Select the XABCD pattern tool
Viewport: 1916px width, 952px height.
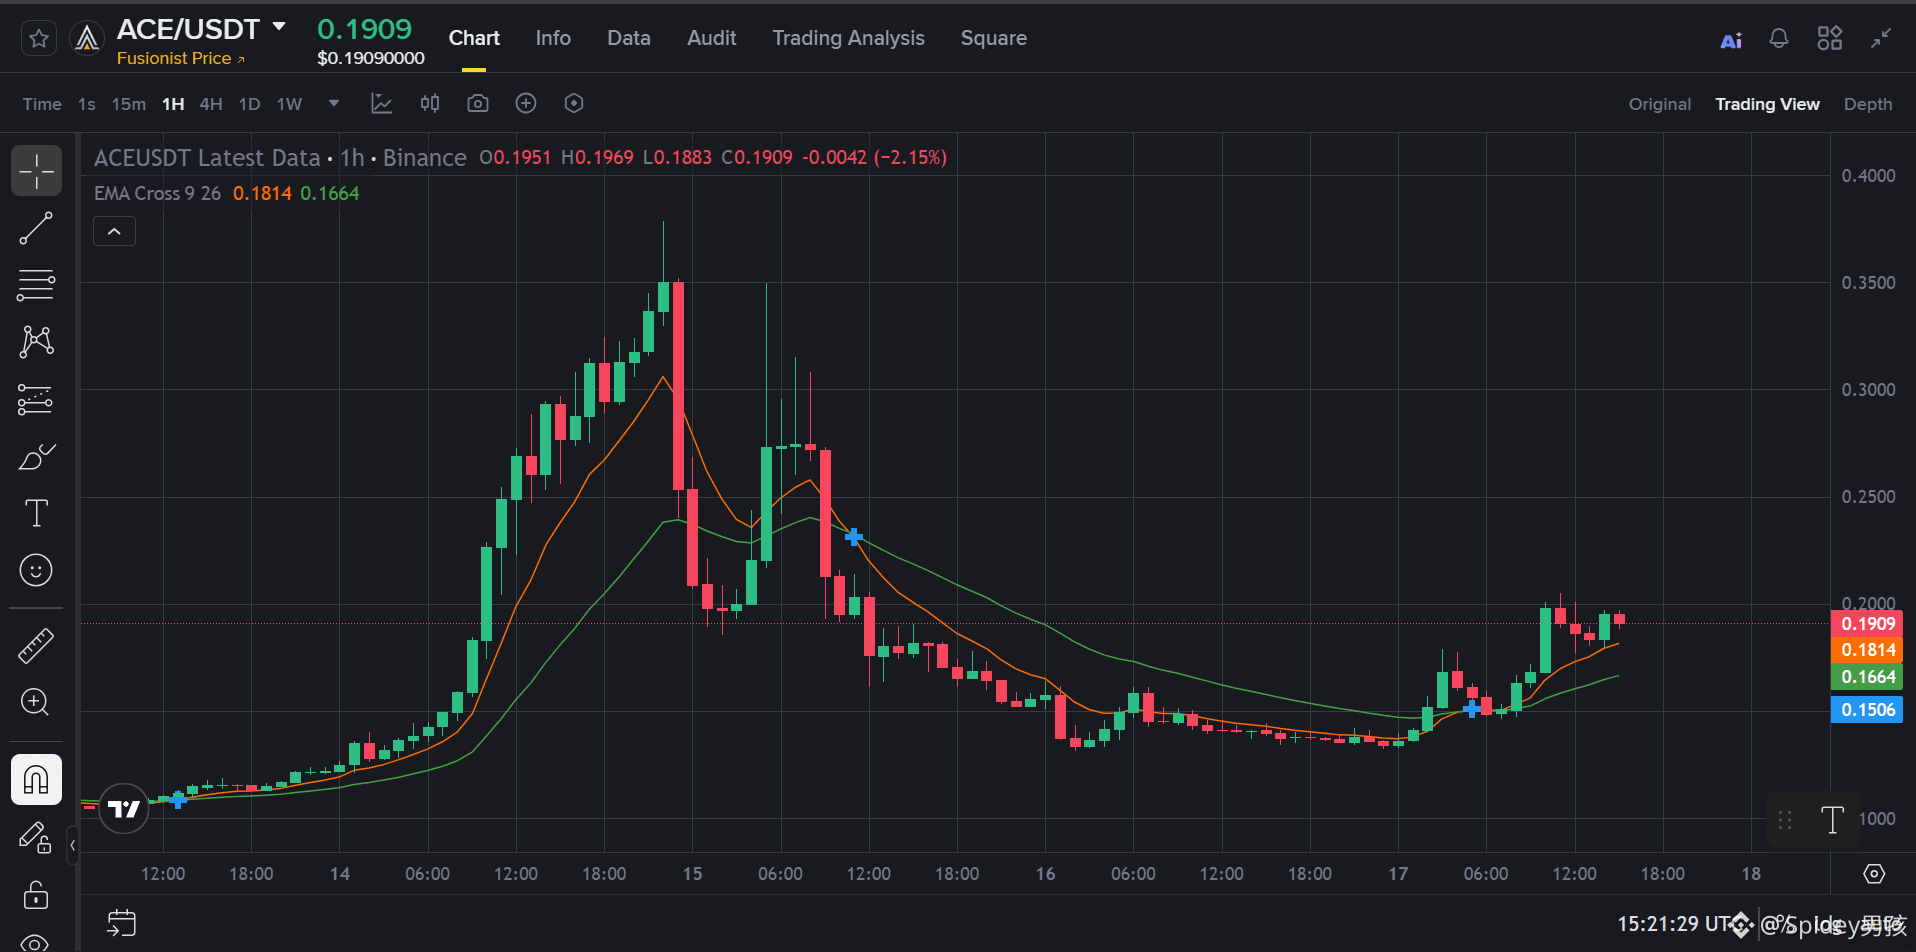pos(36,342)
